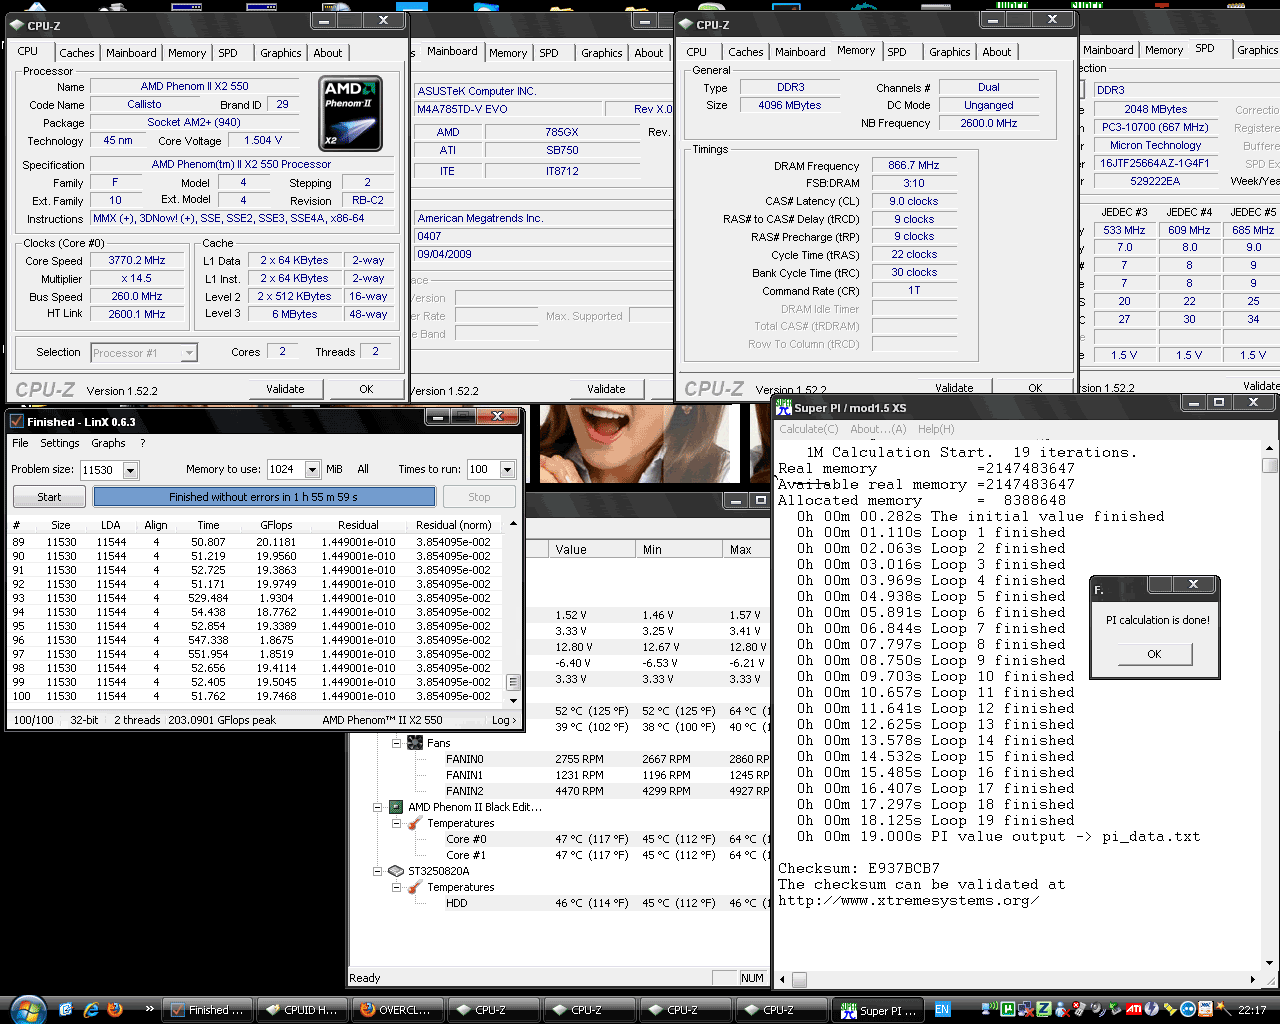Click LinX results table vertical scrollbar
The height and width of the screenshot is (1024, 1280).
click(x=513, y=610)
